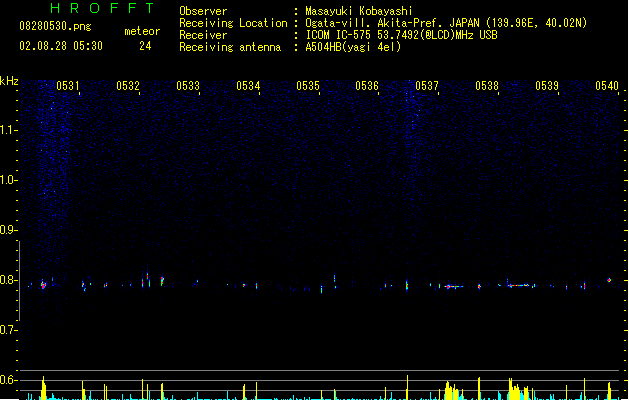Click the bright echo cluster before 0531
The height and width of the screenshot is (400, 629).
coord(43,284)
